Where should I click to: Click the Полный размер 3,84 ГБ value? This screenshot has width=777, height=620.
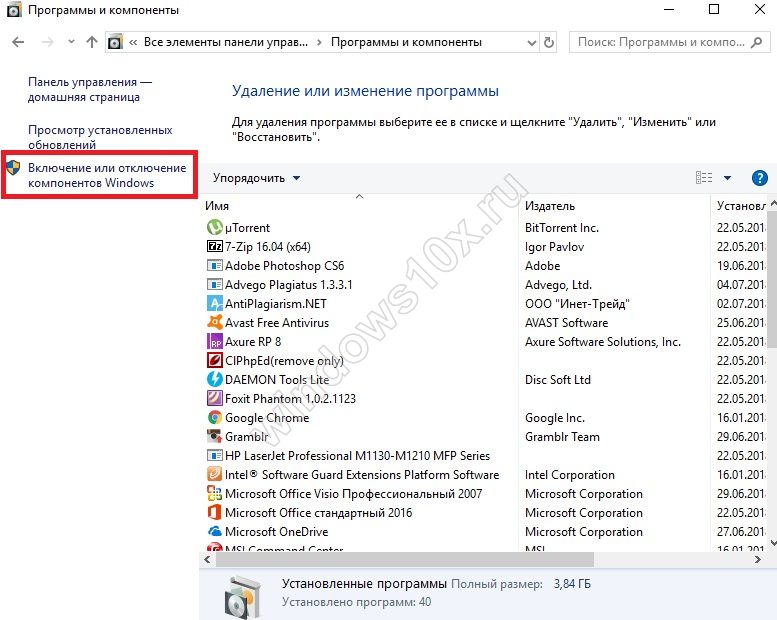(572, 584)
